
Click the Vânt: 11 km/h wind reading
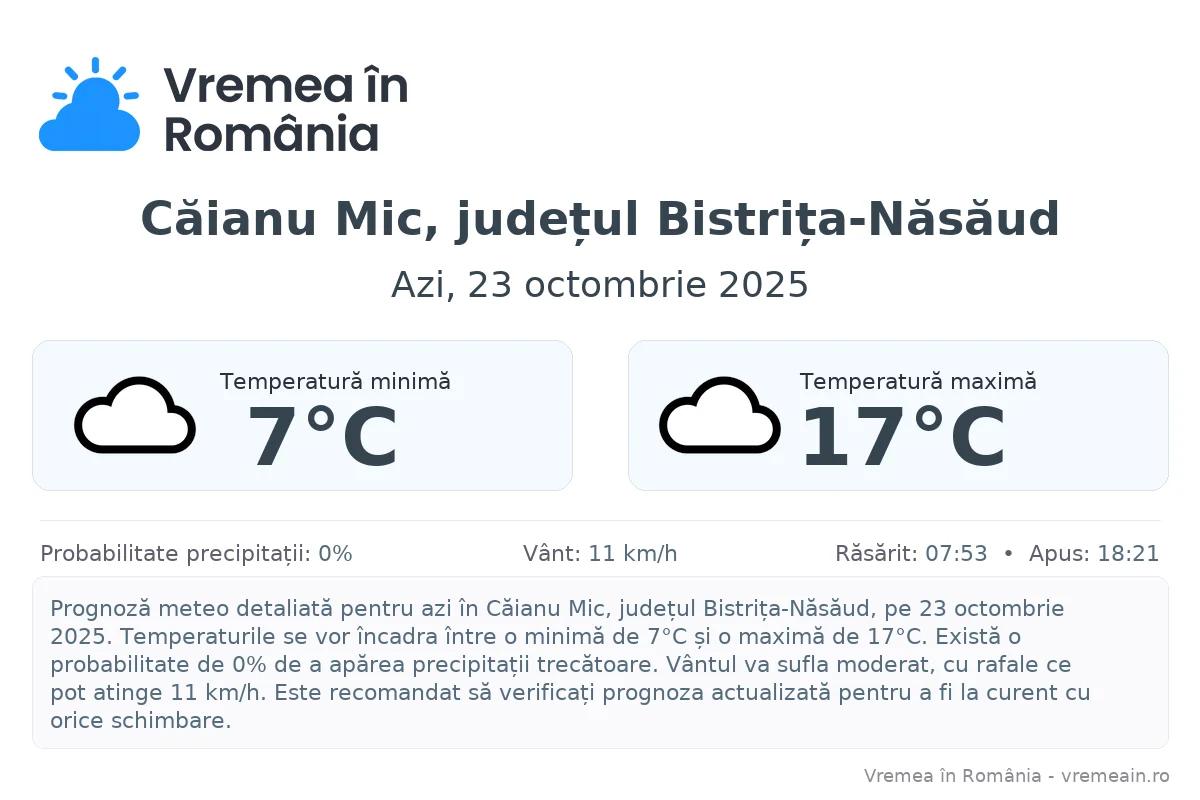[x=600, y=554]
